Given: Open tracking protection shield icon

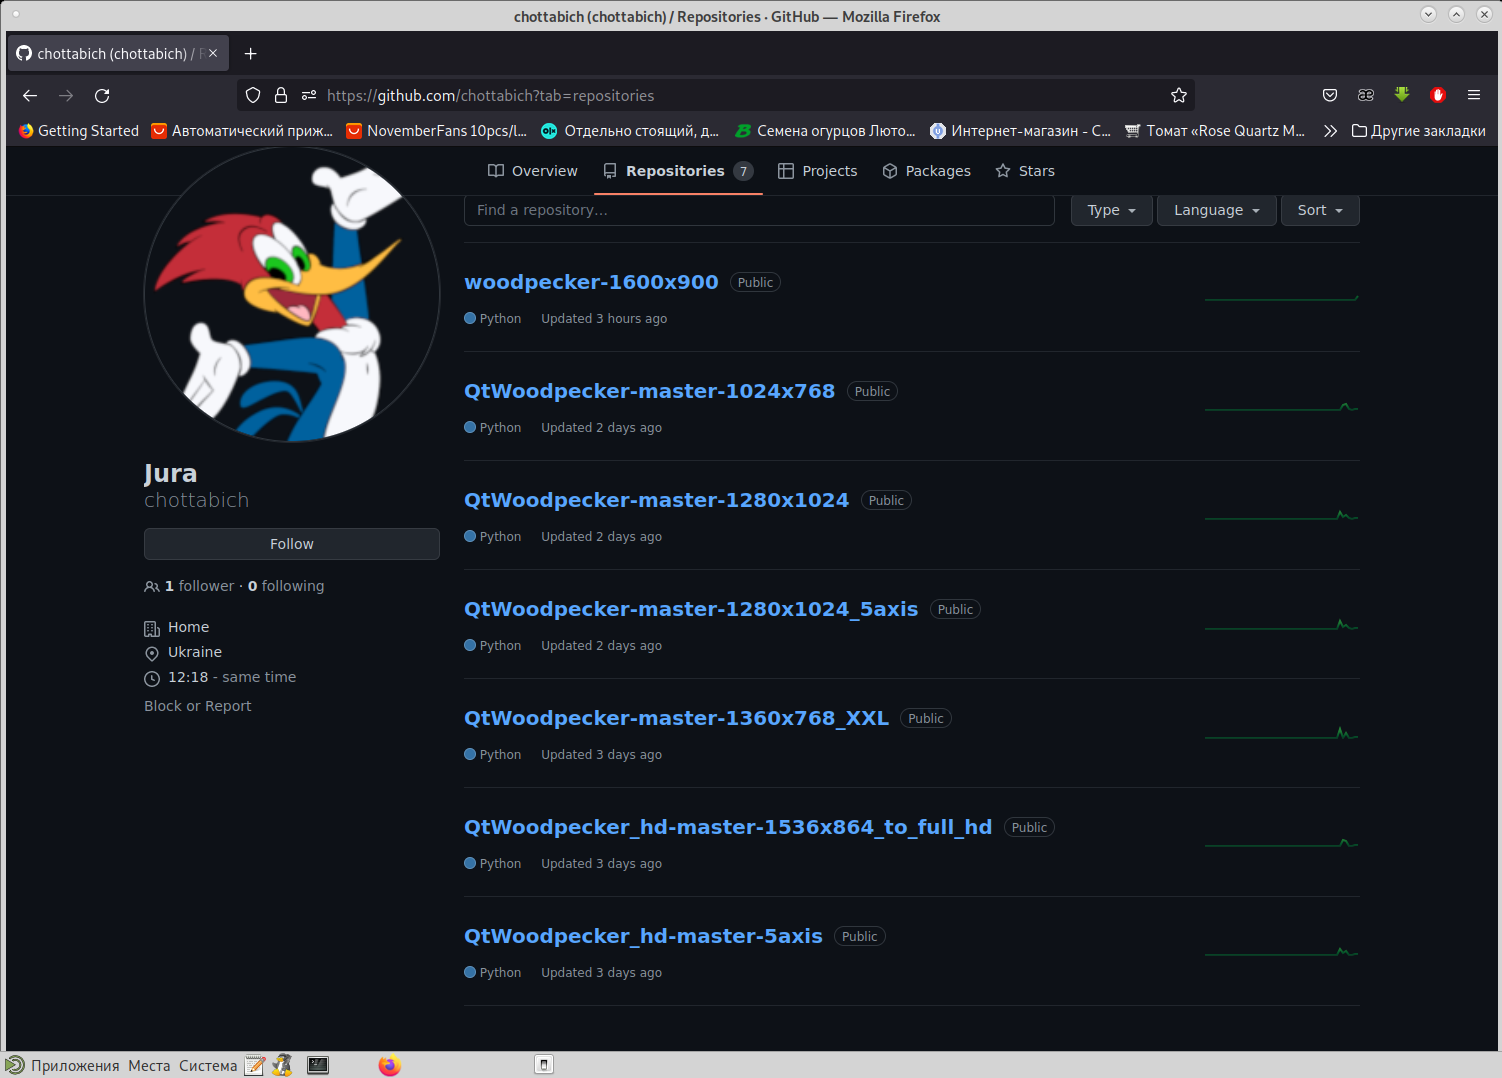Looking at the screenshot, I should click(253, 95).
